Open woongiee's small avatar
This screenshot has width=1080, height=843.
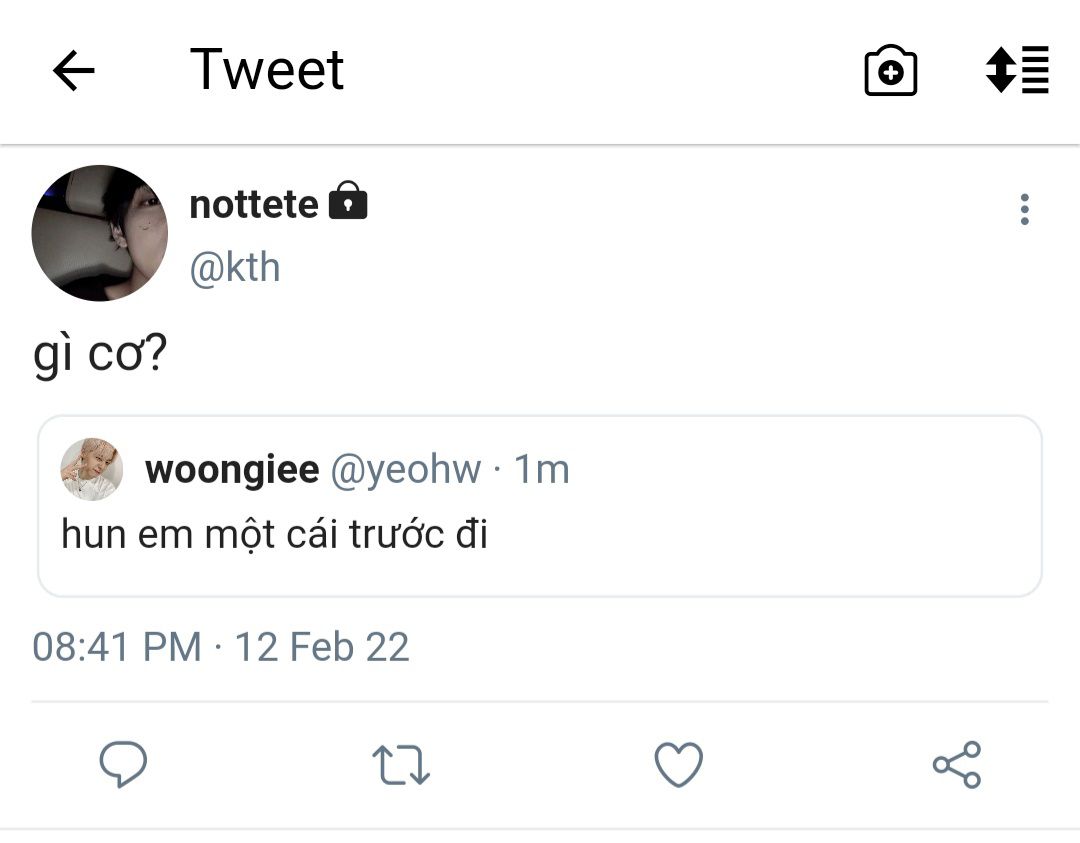point(92,469)
